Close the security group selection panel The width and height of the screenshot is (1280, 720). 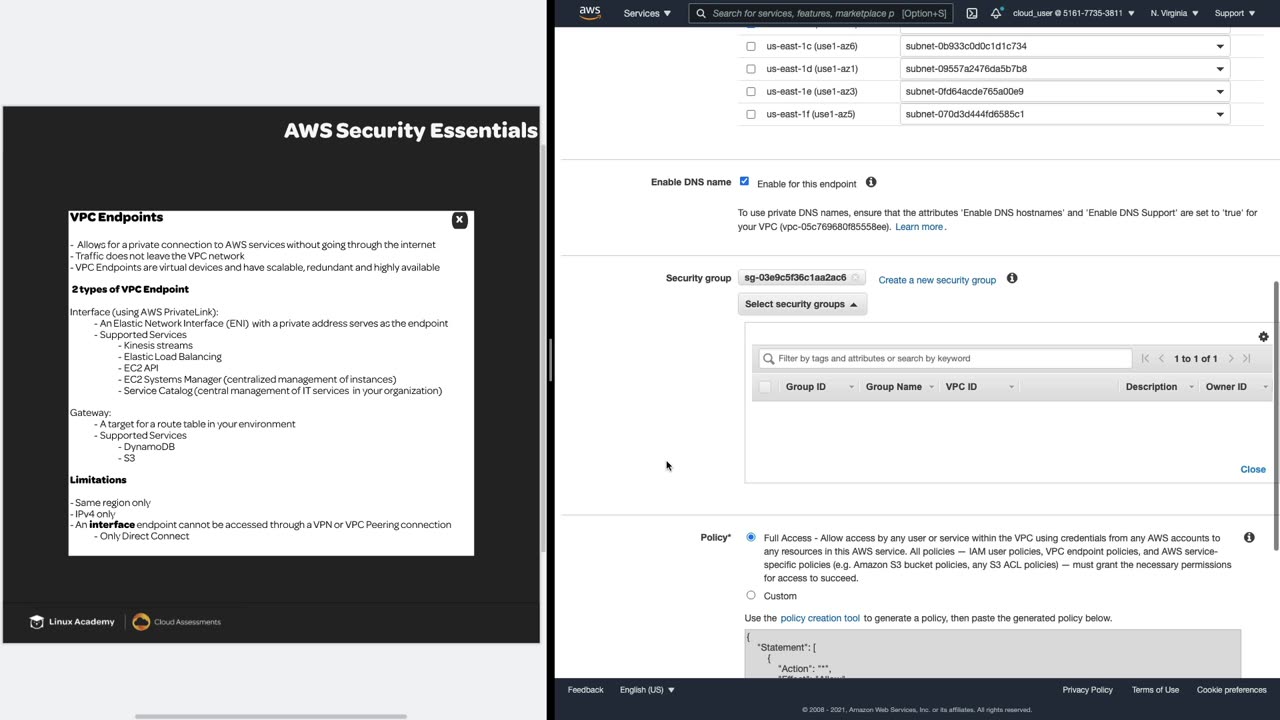1253,469
